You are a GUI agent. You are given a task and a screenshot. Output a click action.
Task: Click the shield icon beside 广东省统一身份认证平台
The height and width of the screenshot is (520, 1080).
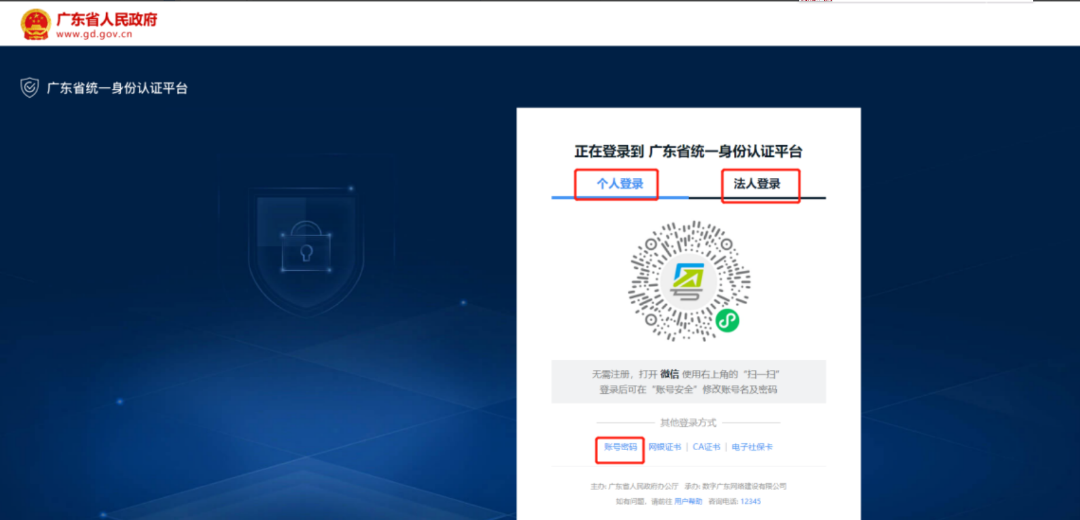tap(30, 87)
